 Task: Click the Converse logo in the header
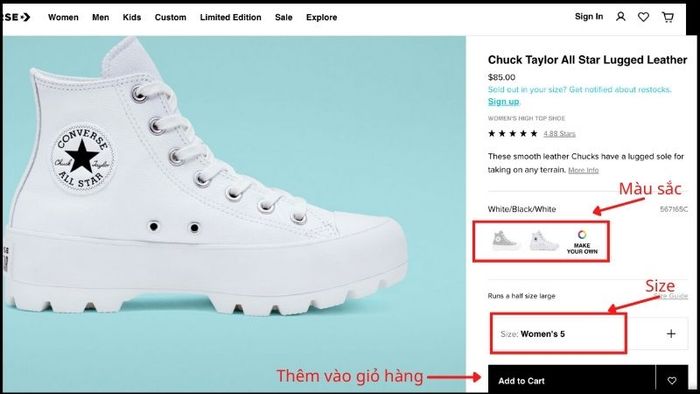click(x=16, y=17)
